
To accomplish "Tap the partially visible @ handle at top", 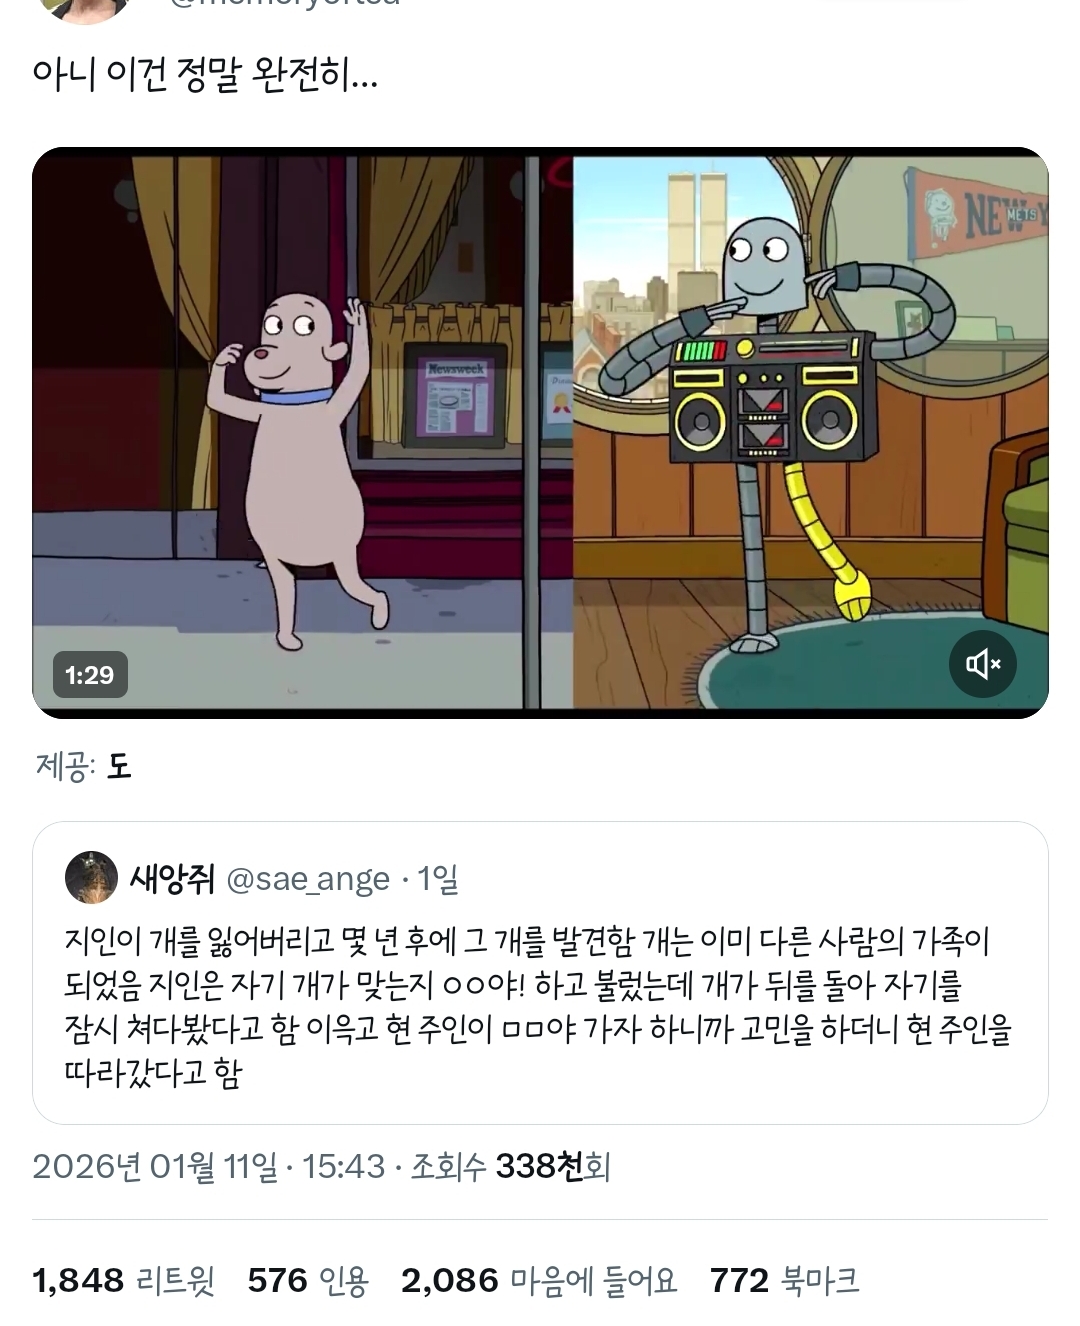I will [285, 4].
